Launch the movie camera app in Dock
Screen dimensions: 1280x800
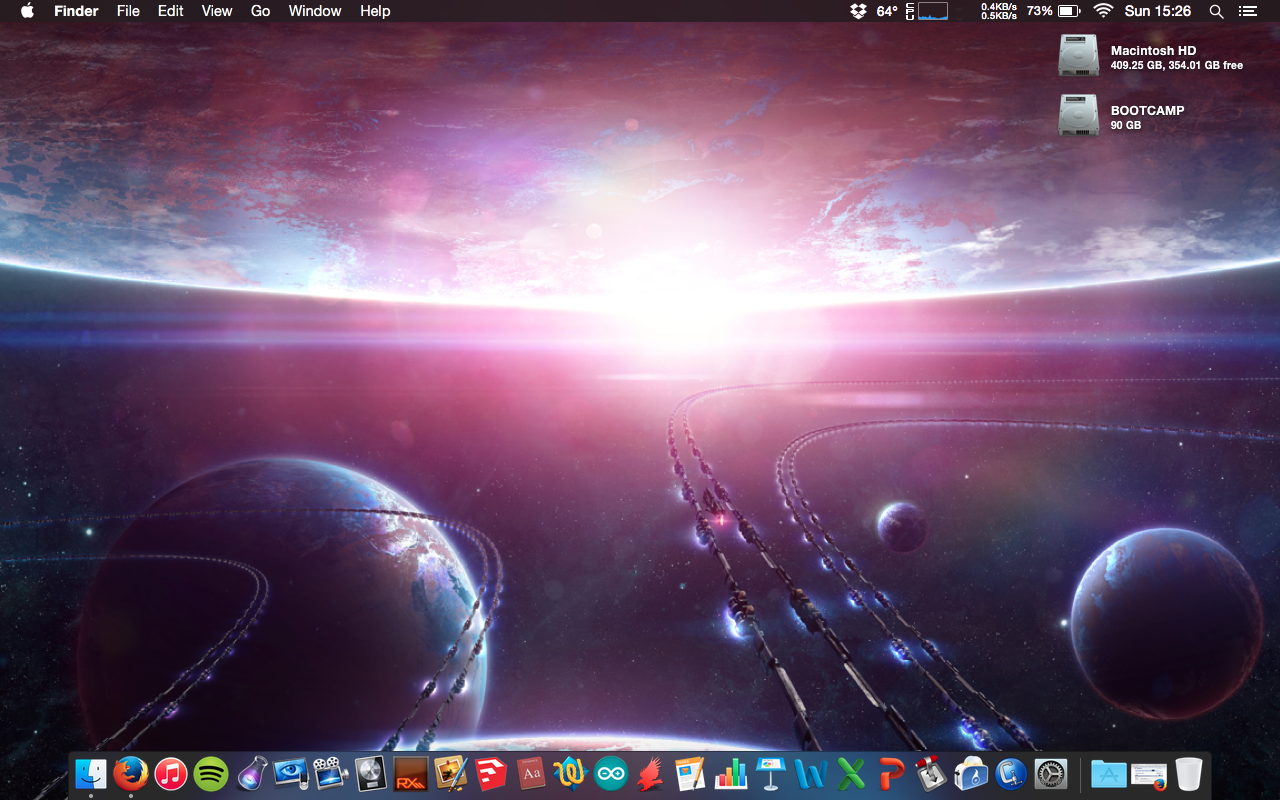pyautogui.click(x=331, y=773)
